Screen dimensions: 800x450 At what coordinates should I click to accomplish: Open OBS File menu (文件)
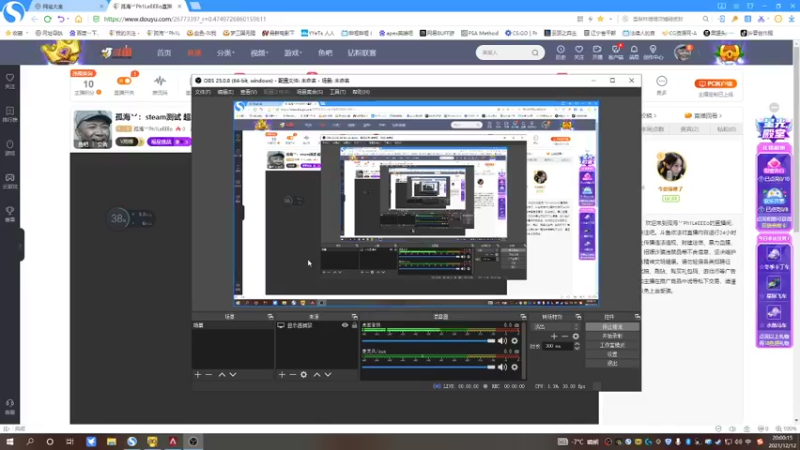[203, 92]
